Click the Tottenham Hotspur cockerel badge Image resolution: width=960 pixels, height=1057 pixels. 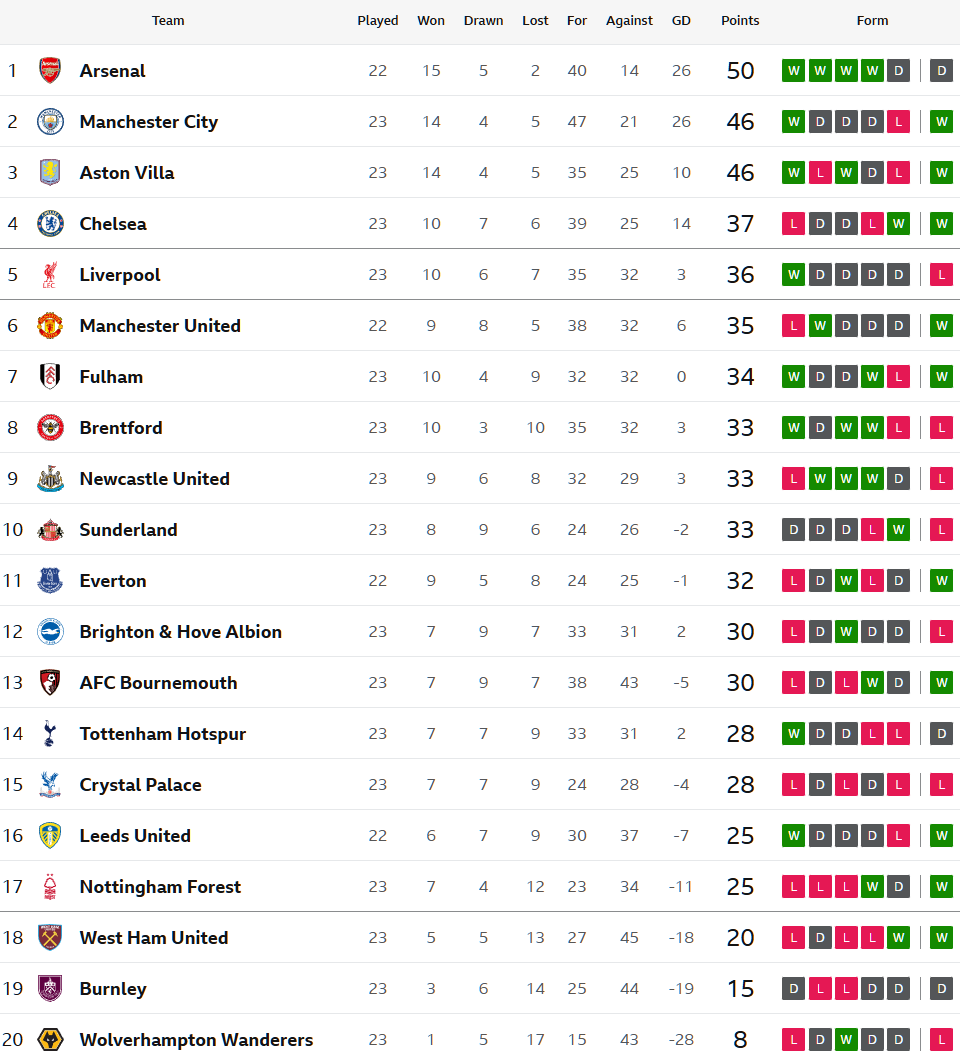click(x=50, y=733)
